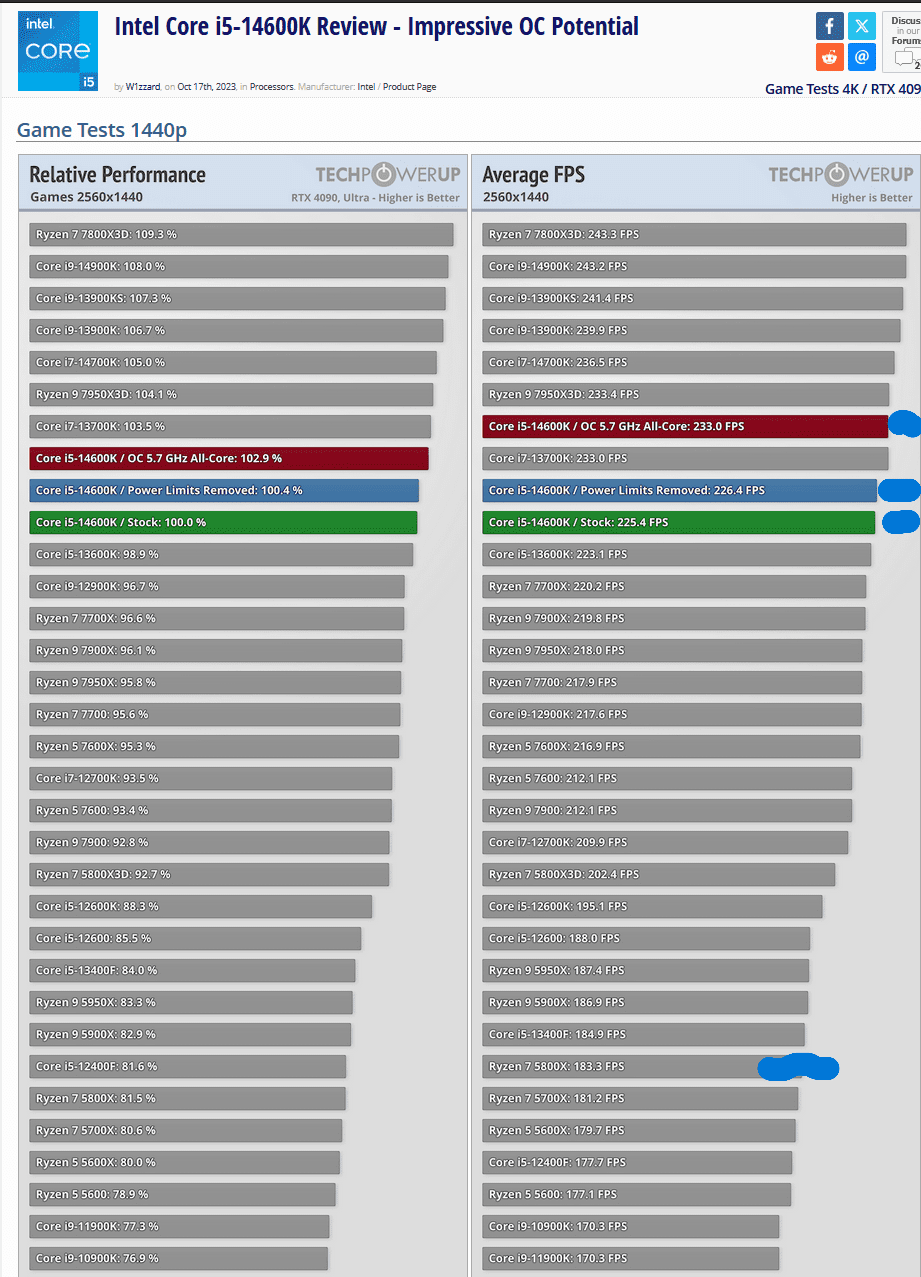Share the review on Facebook
This screenshot has width=921, height=1277.
[829, 26]
